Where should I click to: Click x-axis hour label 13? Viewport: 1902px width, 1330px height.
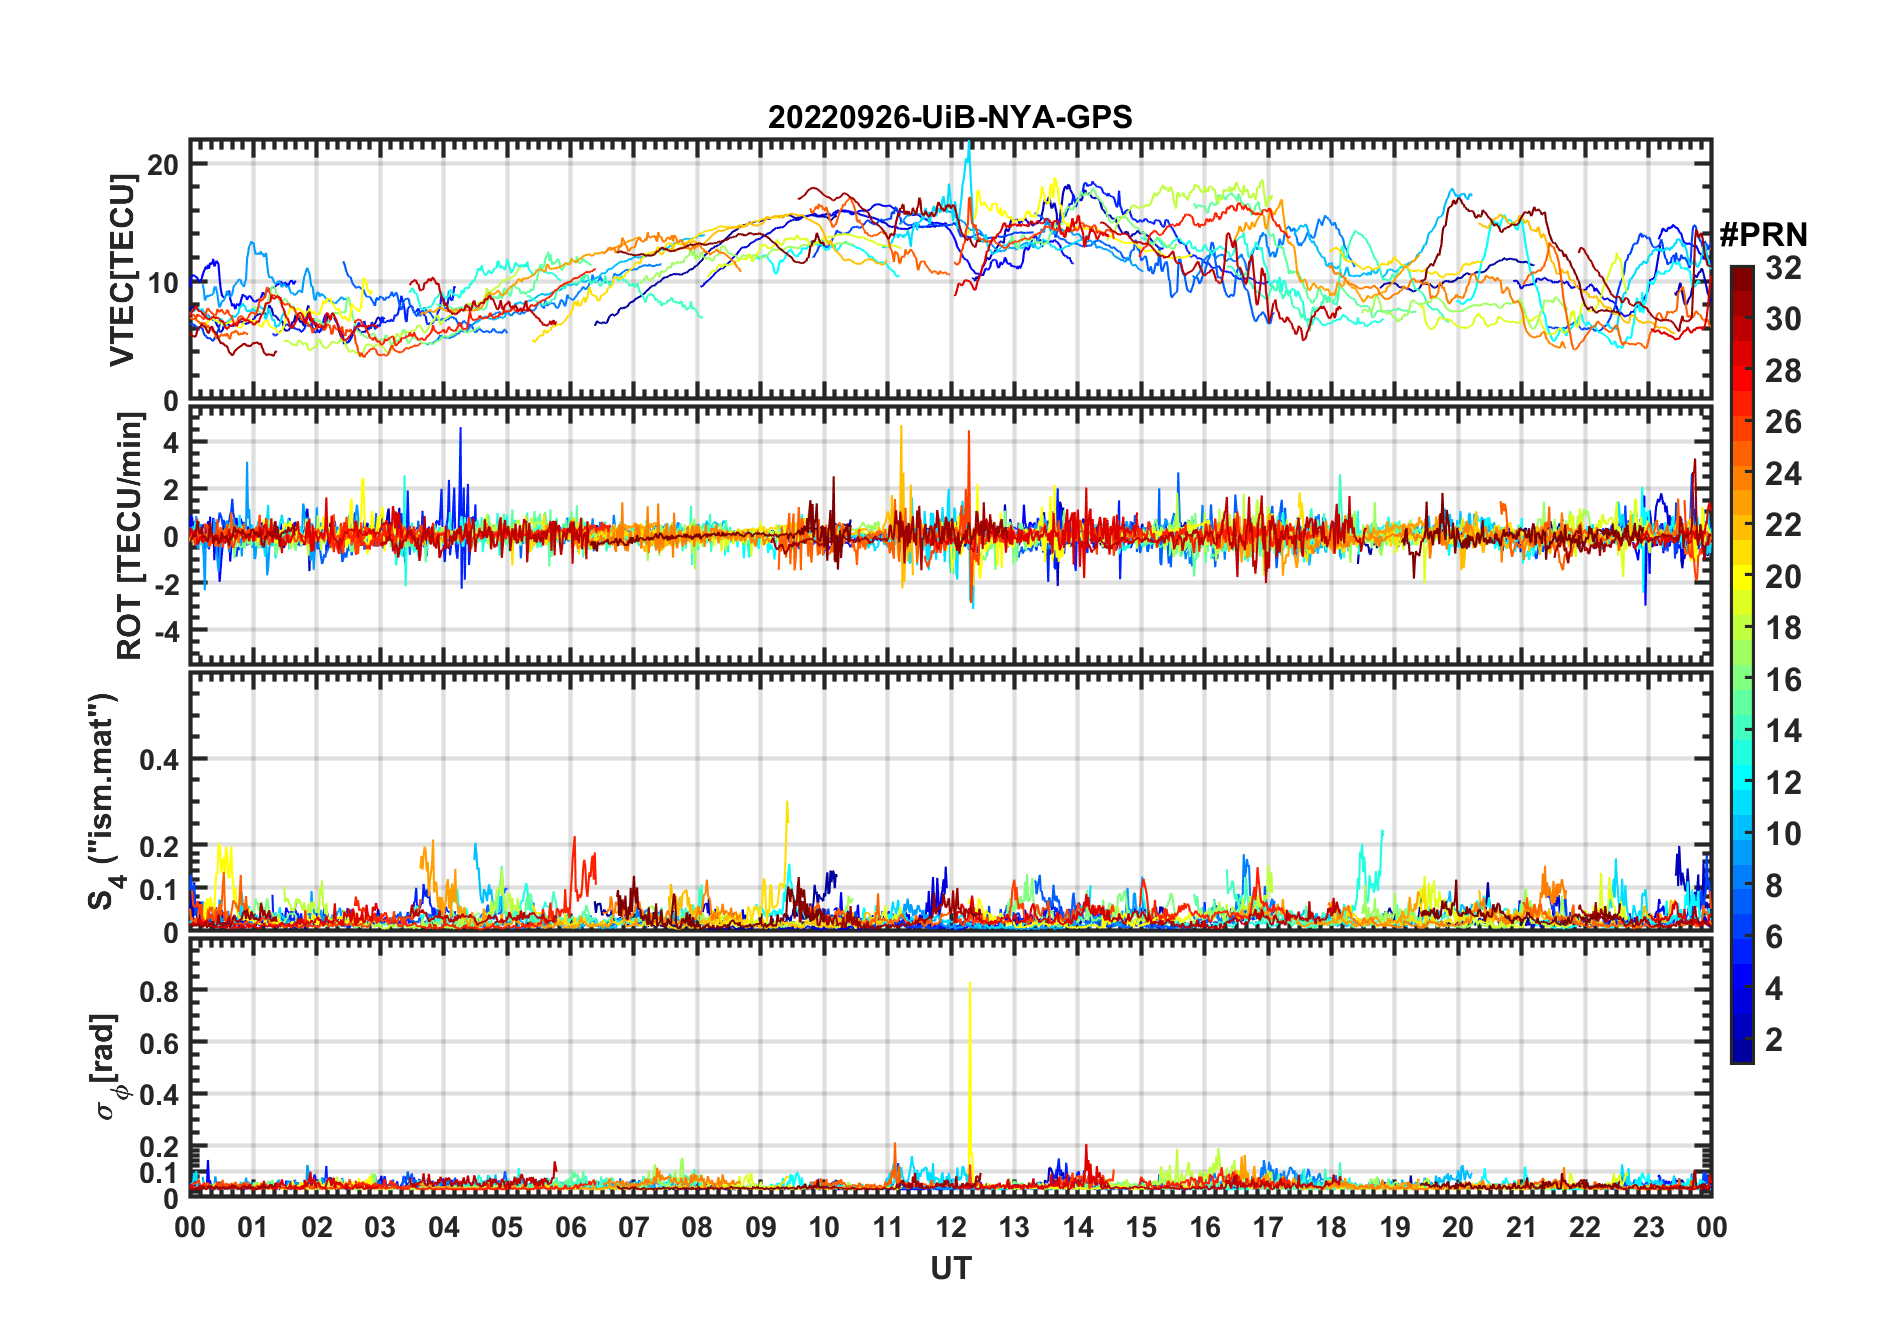tap(1014, 1228)
